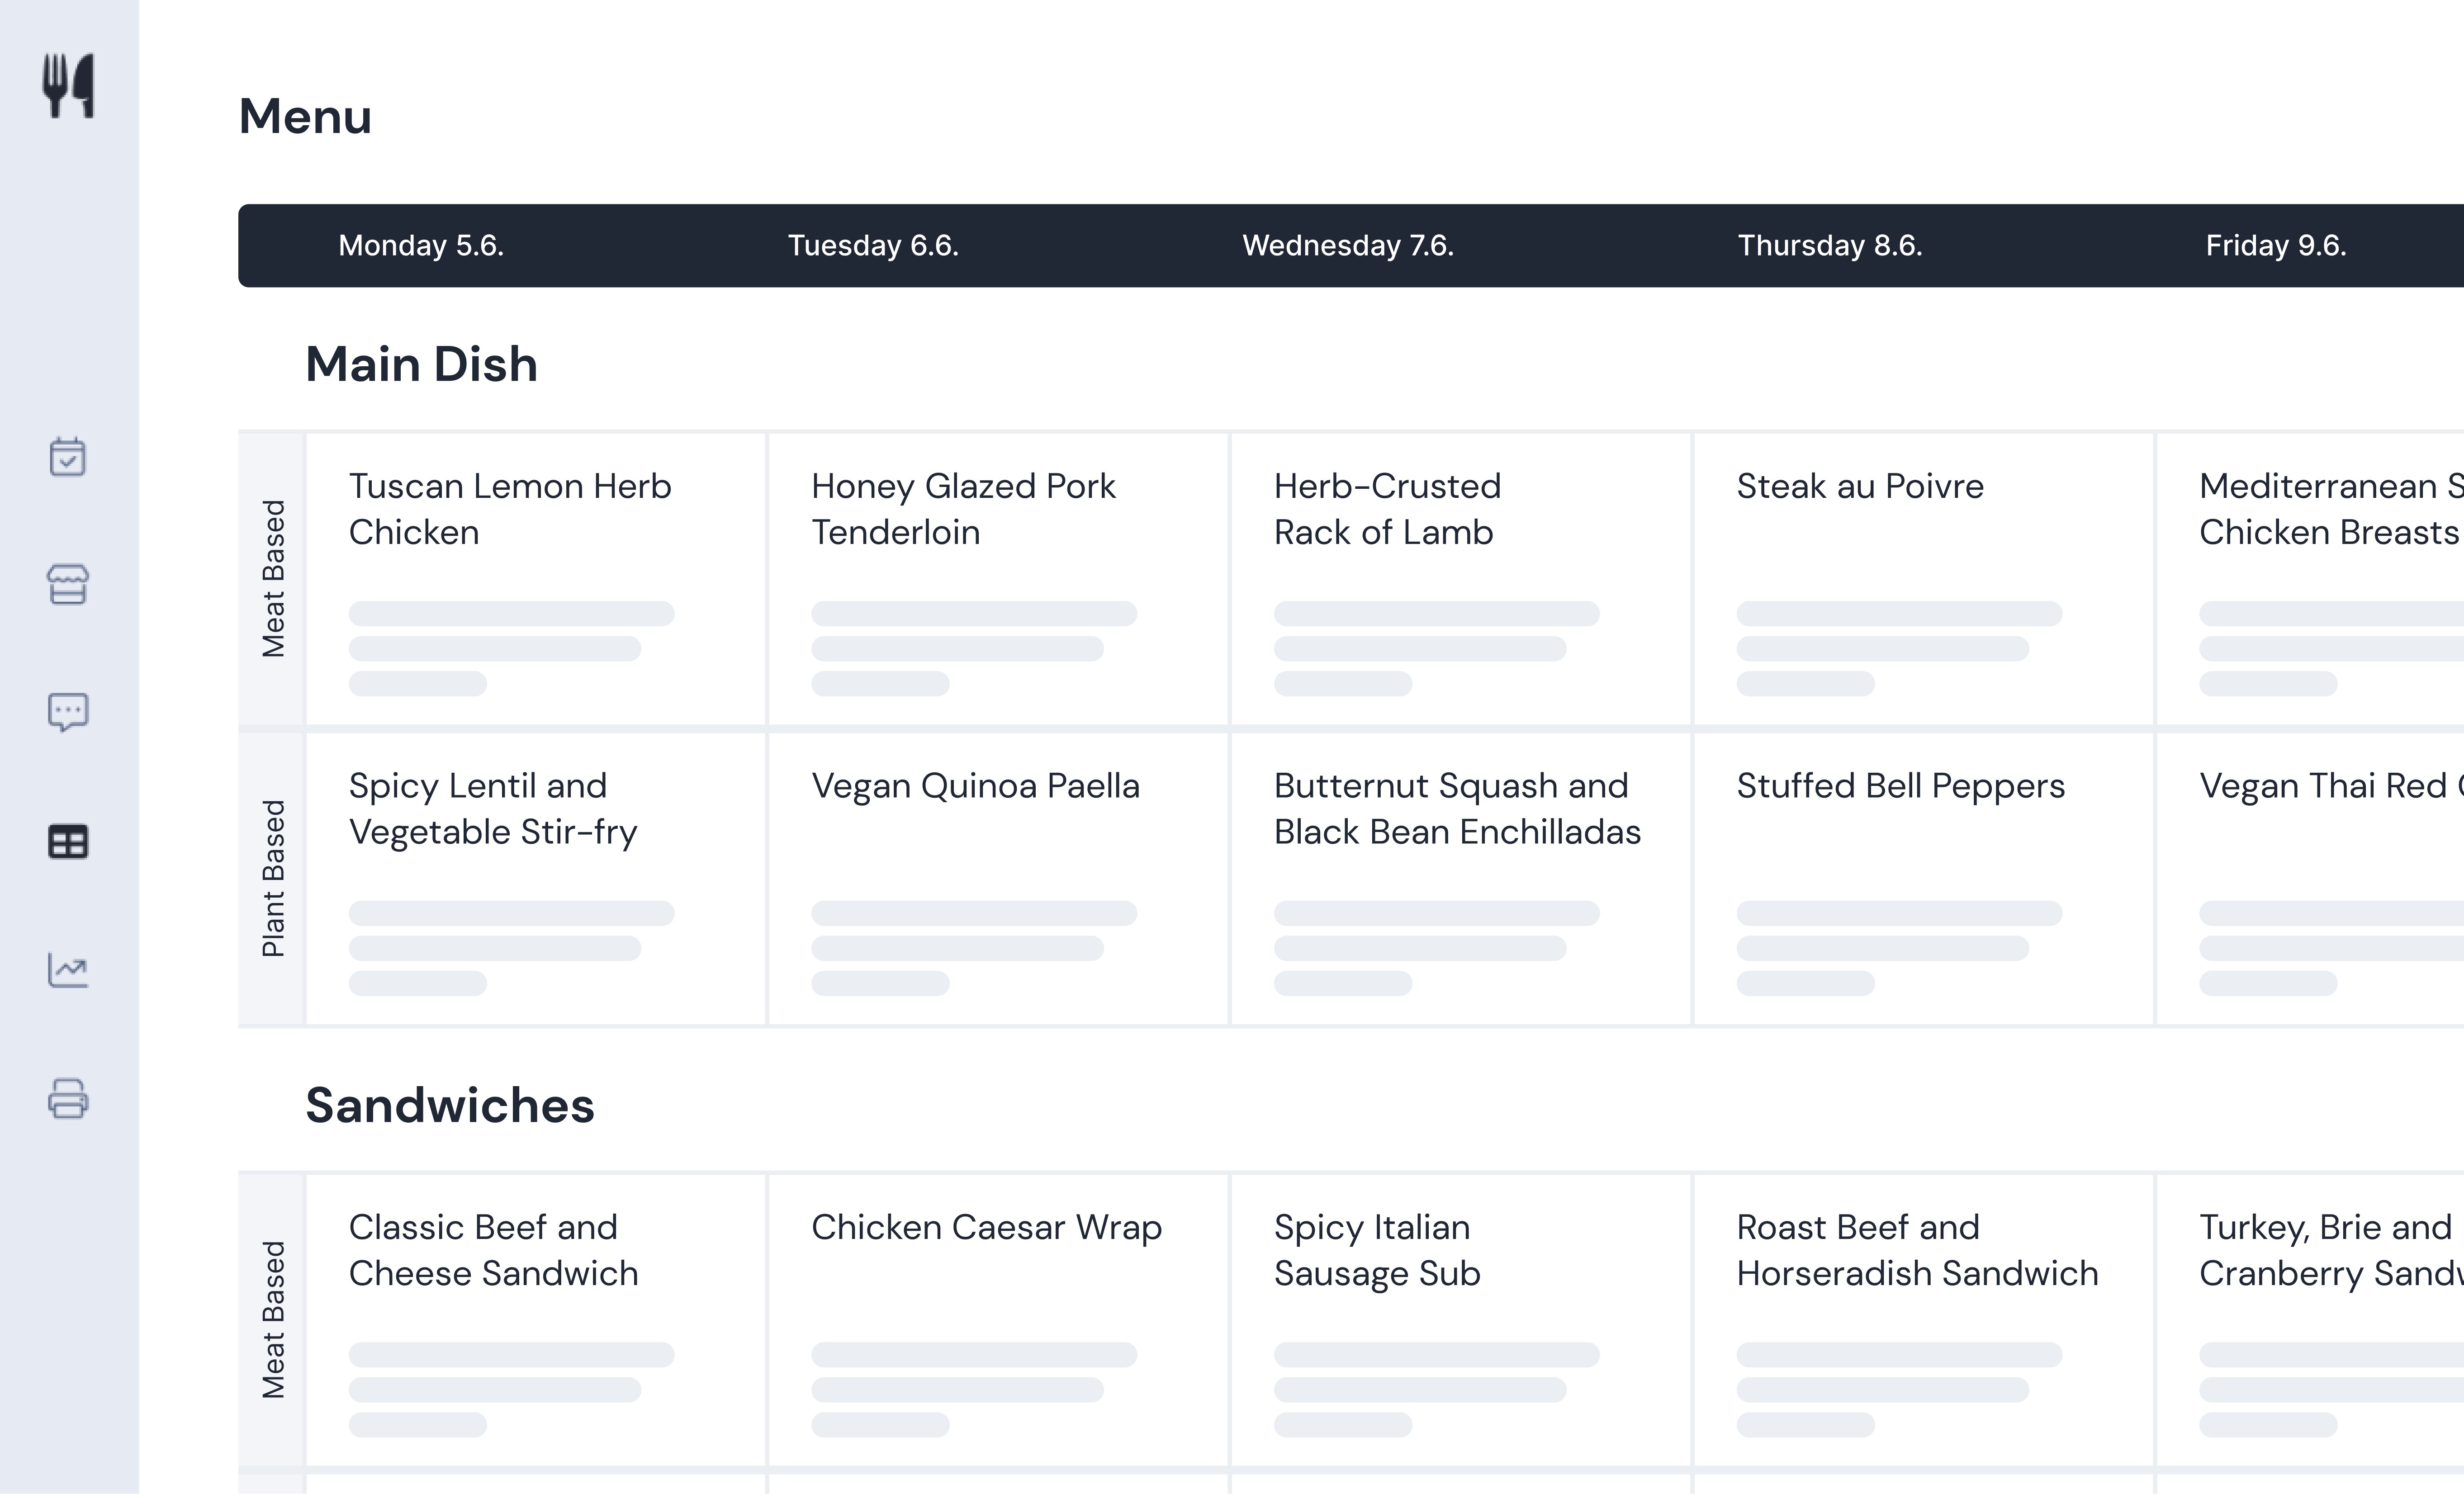Viewport: 2464px width, 1494px height.
Task: Select the menu table grid icon
Action: pyautogui.click(x=68, y=842)
